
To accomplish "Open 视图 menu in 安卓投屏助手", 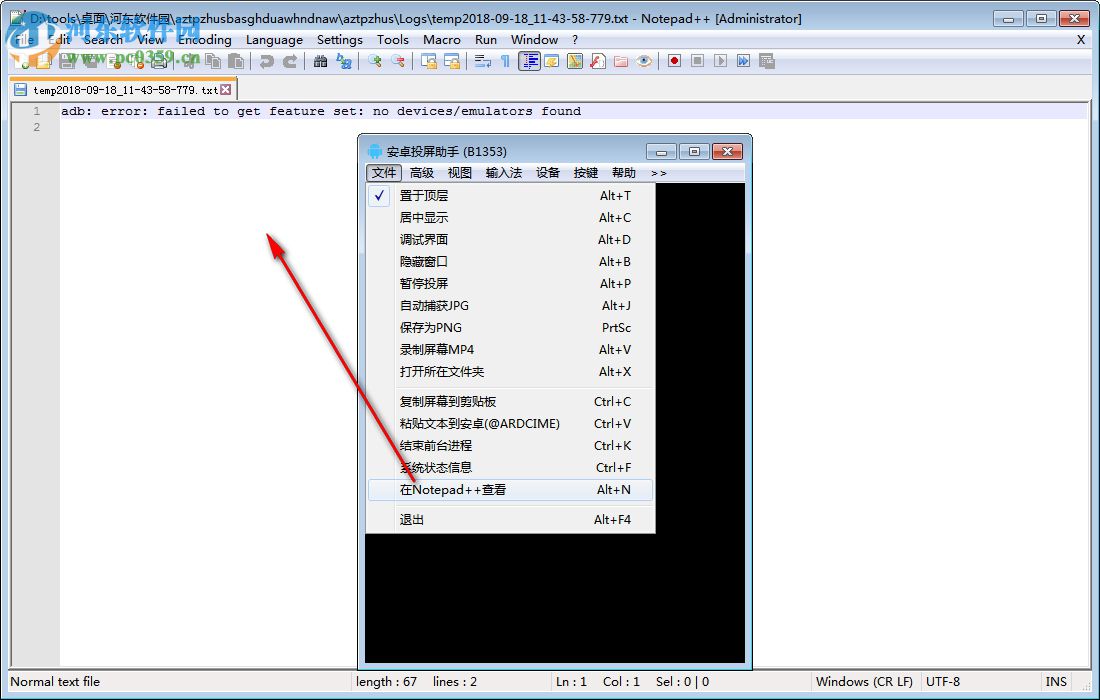I will (x=460, y=173).
